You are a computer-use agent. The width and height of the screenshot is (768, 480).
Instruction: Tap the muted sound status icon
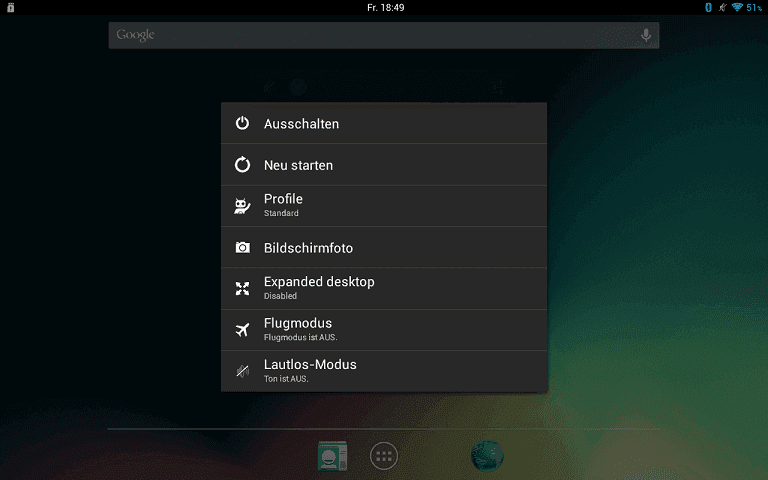point(722,7)
